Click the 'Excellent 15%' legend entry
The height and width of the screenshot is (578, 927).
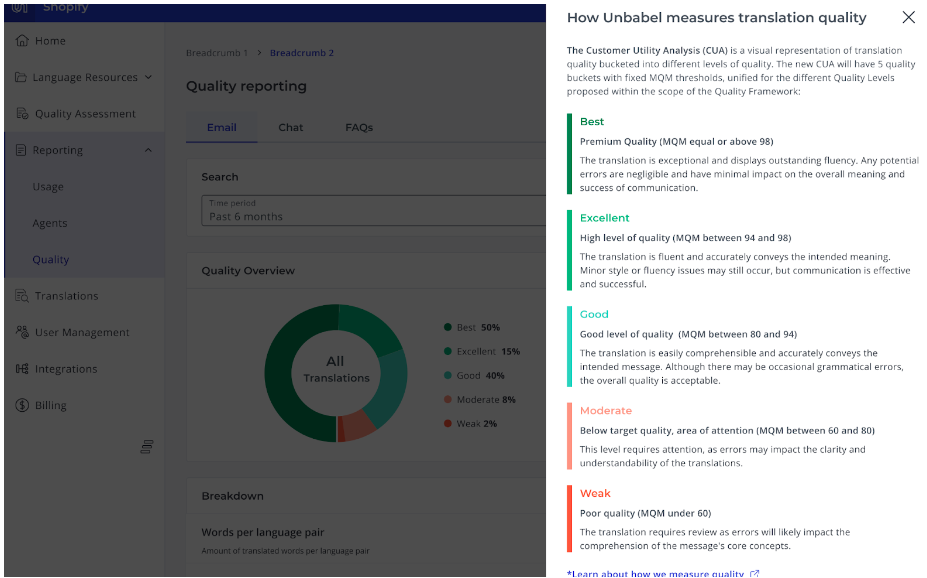482,351
